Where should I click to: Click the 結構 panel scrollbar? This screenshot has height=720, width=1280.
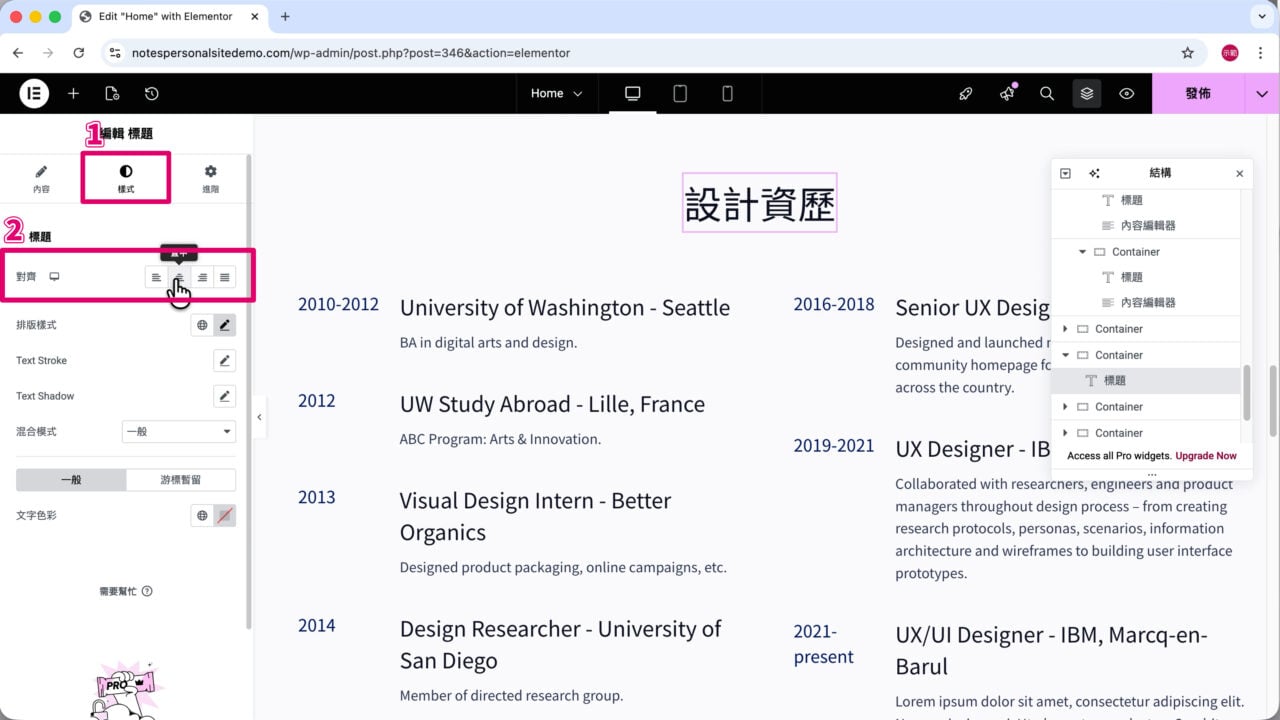(x=1246, y=392)
